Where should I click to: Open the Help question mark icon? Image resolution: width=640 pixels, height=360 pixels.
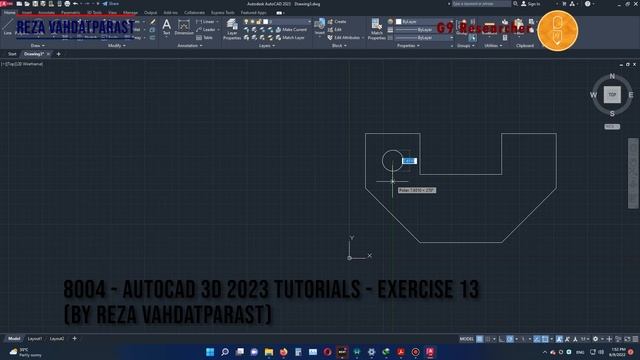[x=587, y=4]
